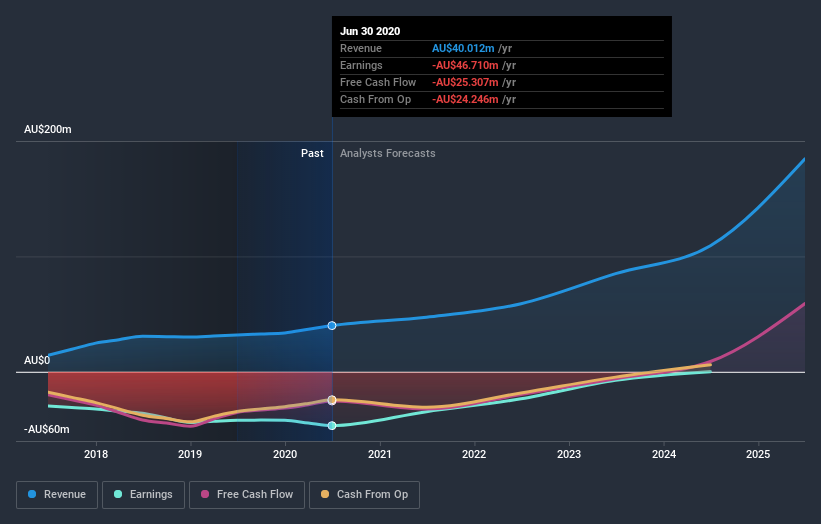Viewport: 821px width, 524px height.
Task: Click the Jun 30 2020 tooltip date
Action: (x=370, y=31)
